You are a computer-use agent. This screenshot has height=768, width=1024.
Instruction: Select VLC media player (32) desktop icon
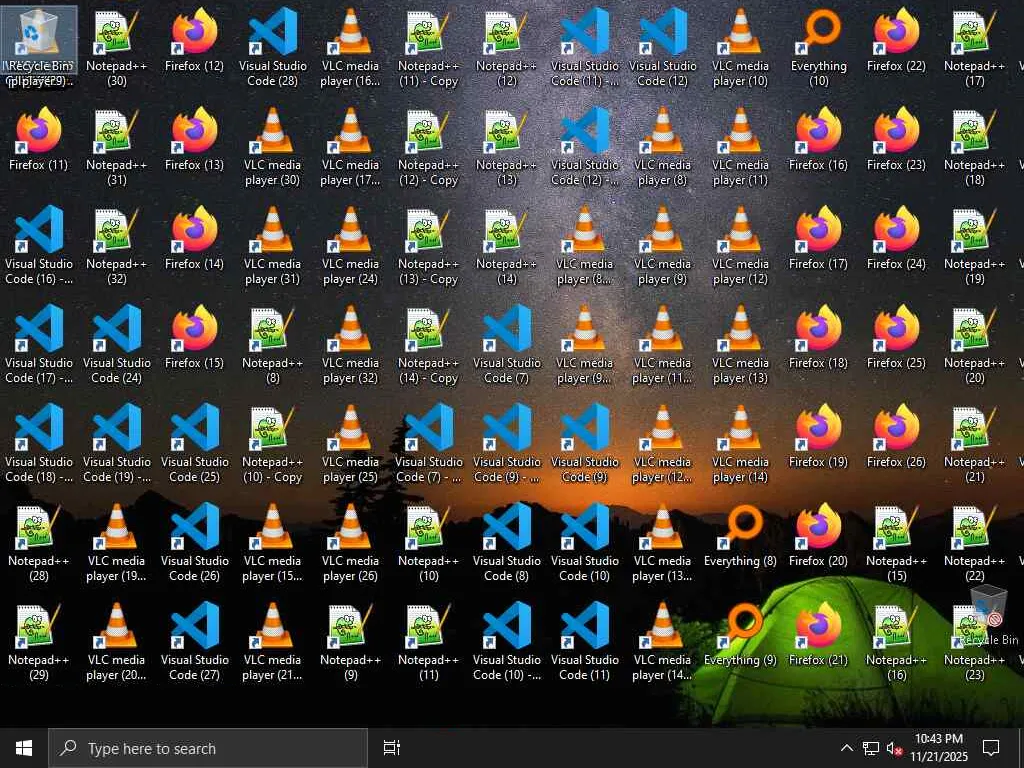(350, 345)
